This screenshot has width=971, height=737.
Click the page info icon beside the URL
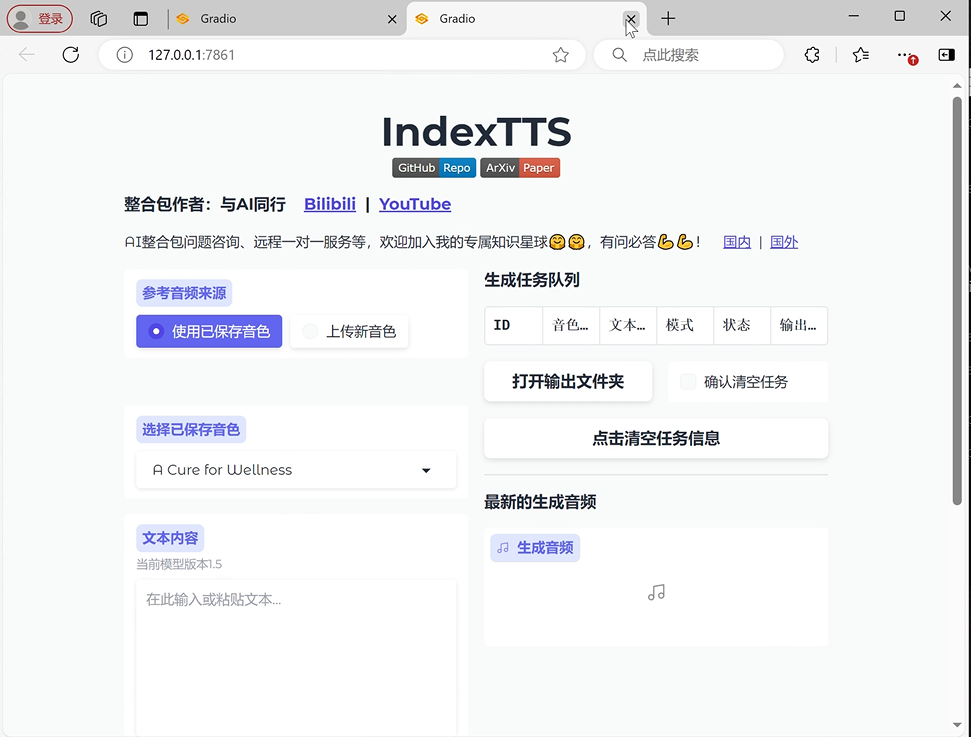click(125, 55)
